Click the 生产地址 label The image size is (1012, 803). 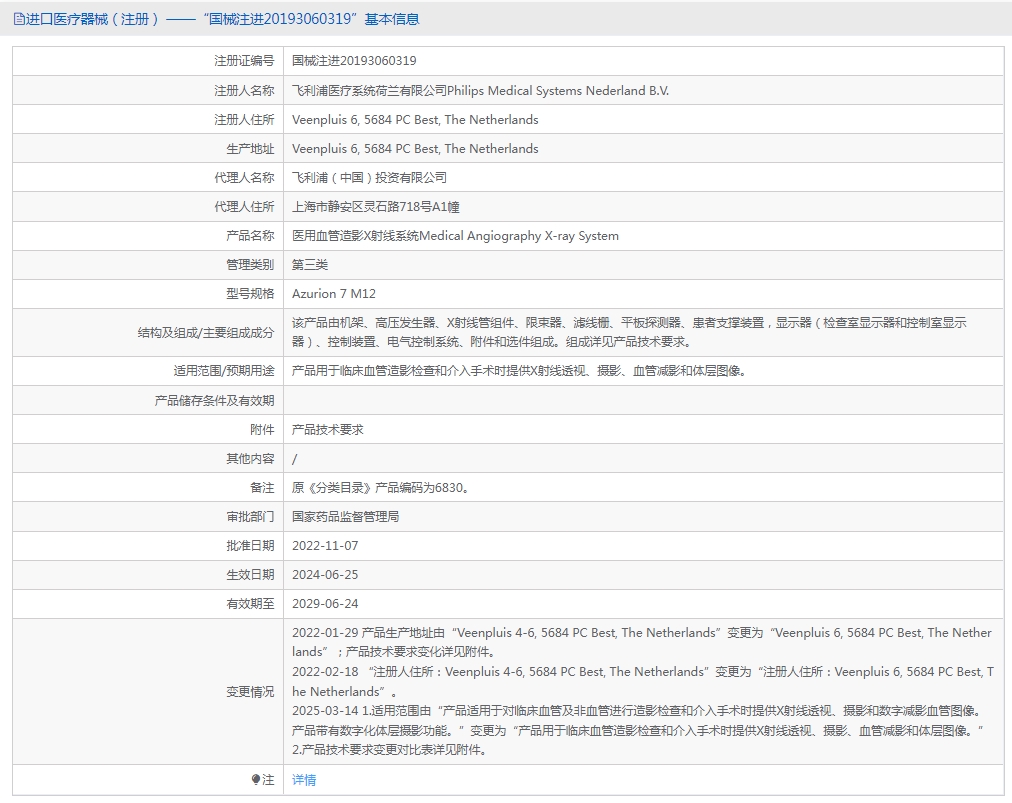pyautogui.click(x=250, y=148)
